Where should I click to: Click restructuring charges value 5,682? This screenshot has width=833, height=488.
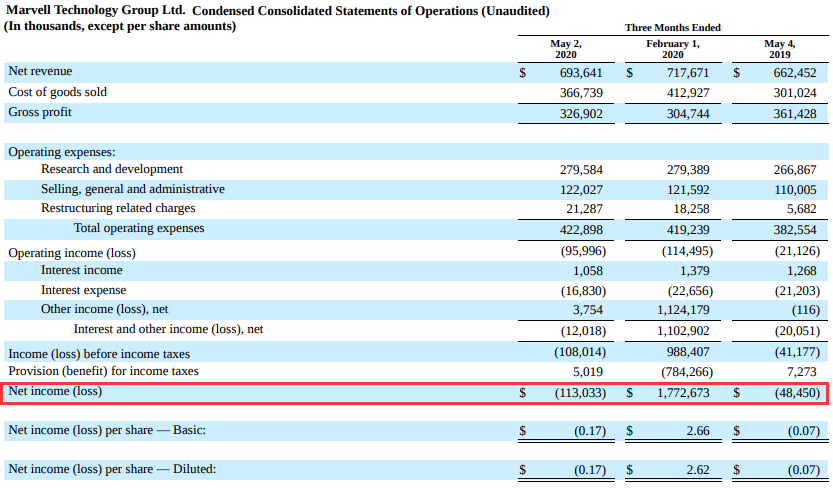point(802,209)
